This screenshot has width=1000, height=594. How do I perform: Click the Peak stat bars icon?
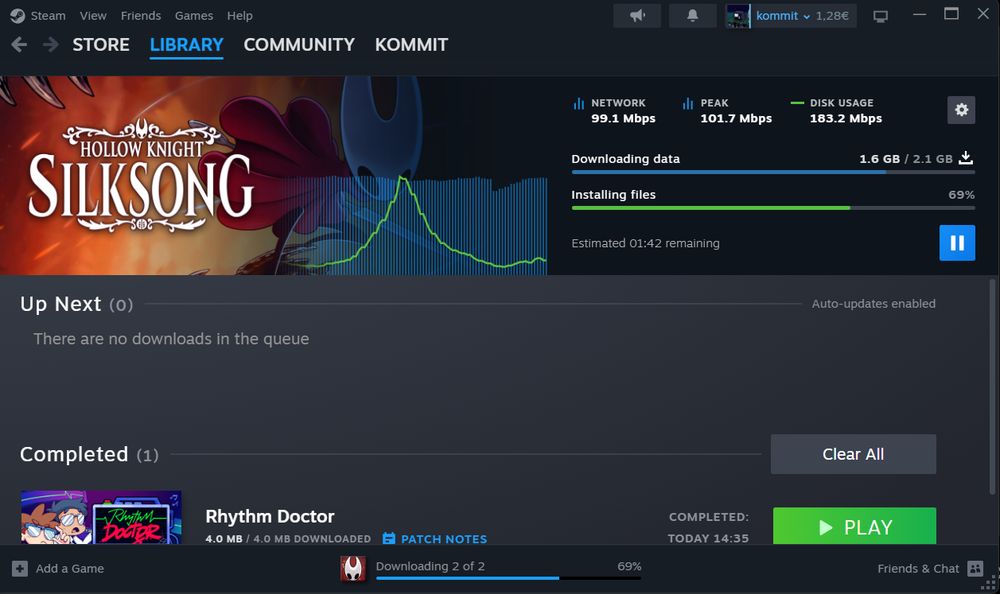pos(688,103)
